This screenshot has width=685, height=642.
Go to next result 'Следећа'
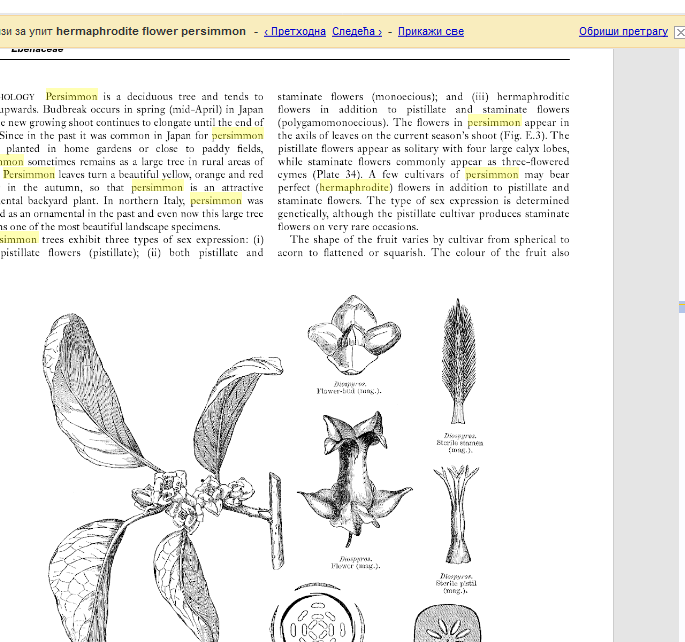coord(357,31)
